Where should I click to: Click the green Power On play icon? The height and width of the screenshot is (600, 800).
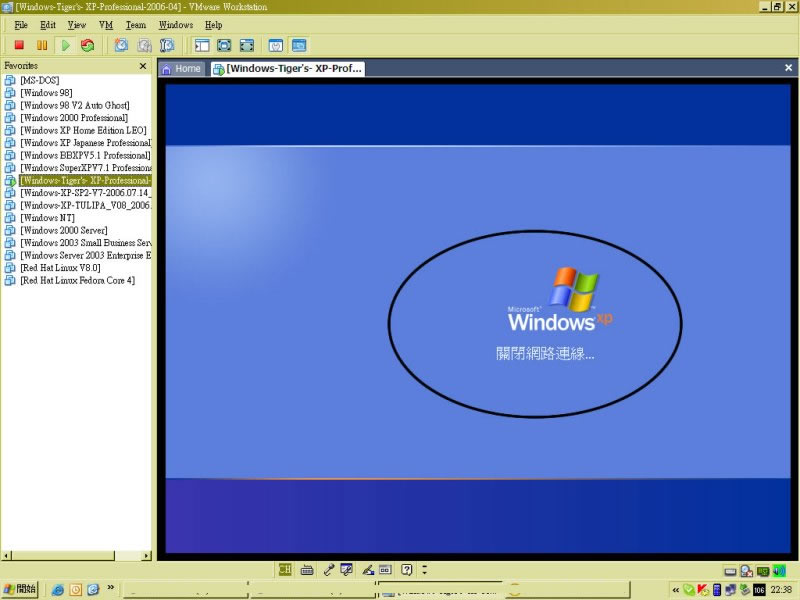[x=65, y=45]
